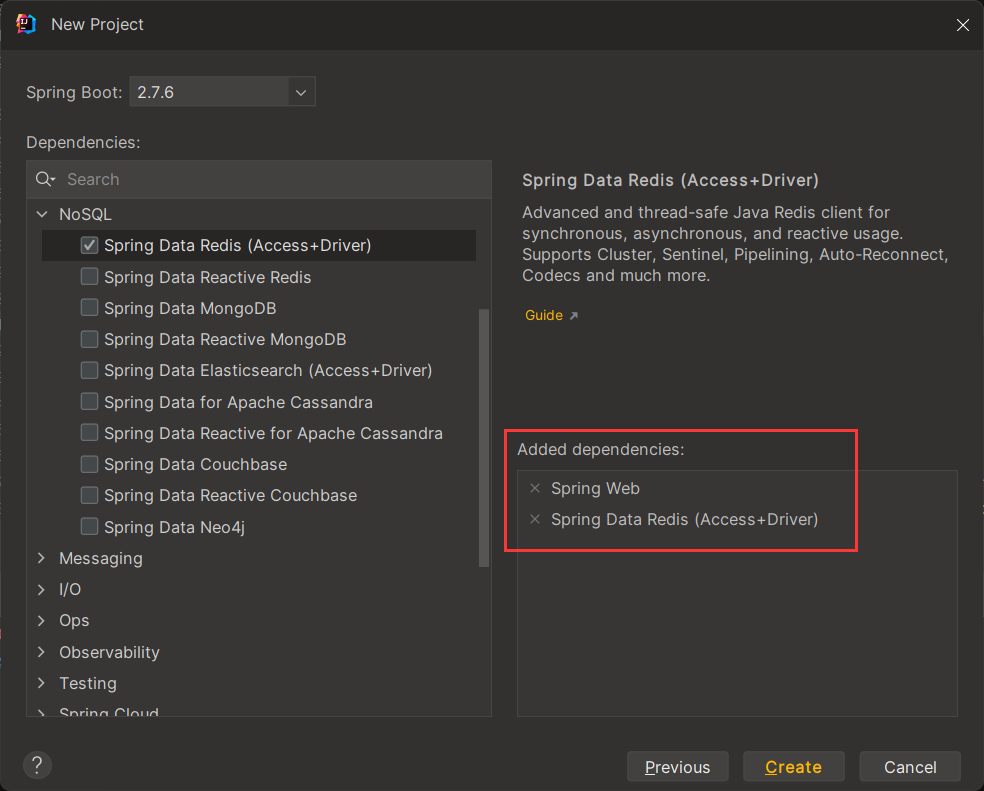
Task: Tick Spring Data Reactive Couchbase
Action: 89,495
